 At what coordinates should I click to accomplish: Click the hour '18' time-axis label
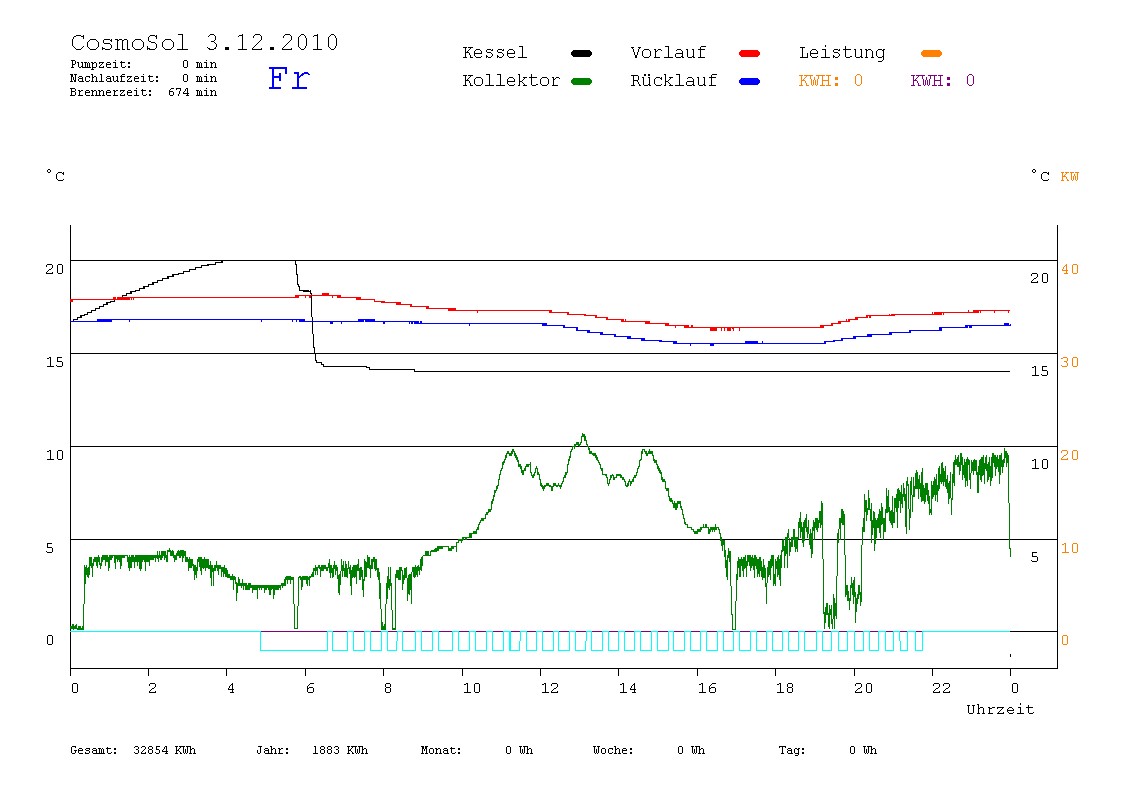click(785, 688)
